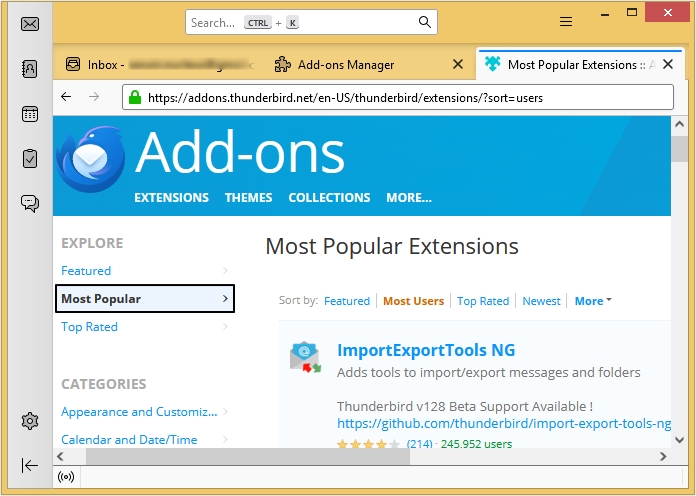Image resolution: width=696 pixels, height=496 pixels.
Task: Click the address URL field
Action: 398,97
